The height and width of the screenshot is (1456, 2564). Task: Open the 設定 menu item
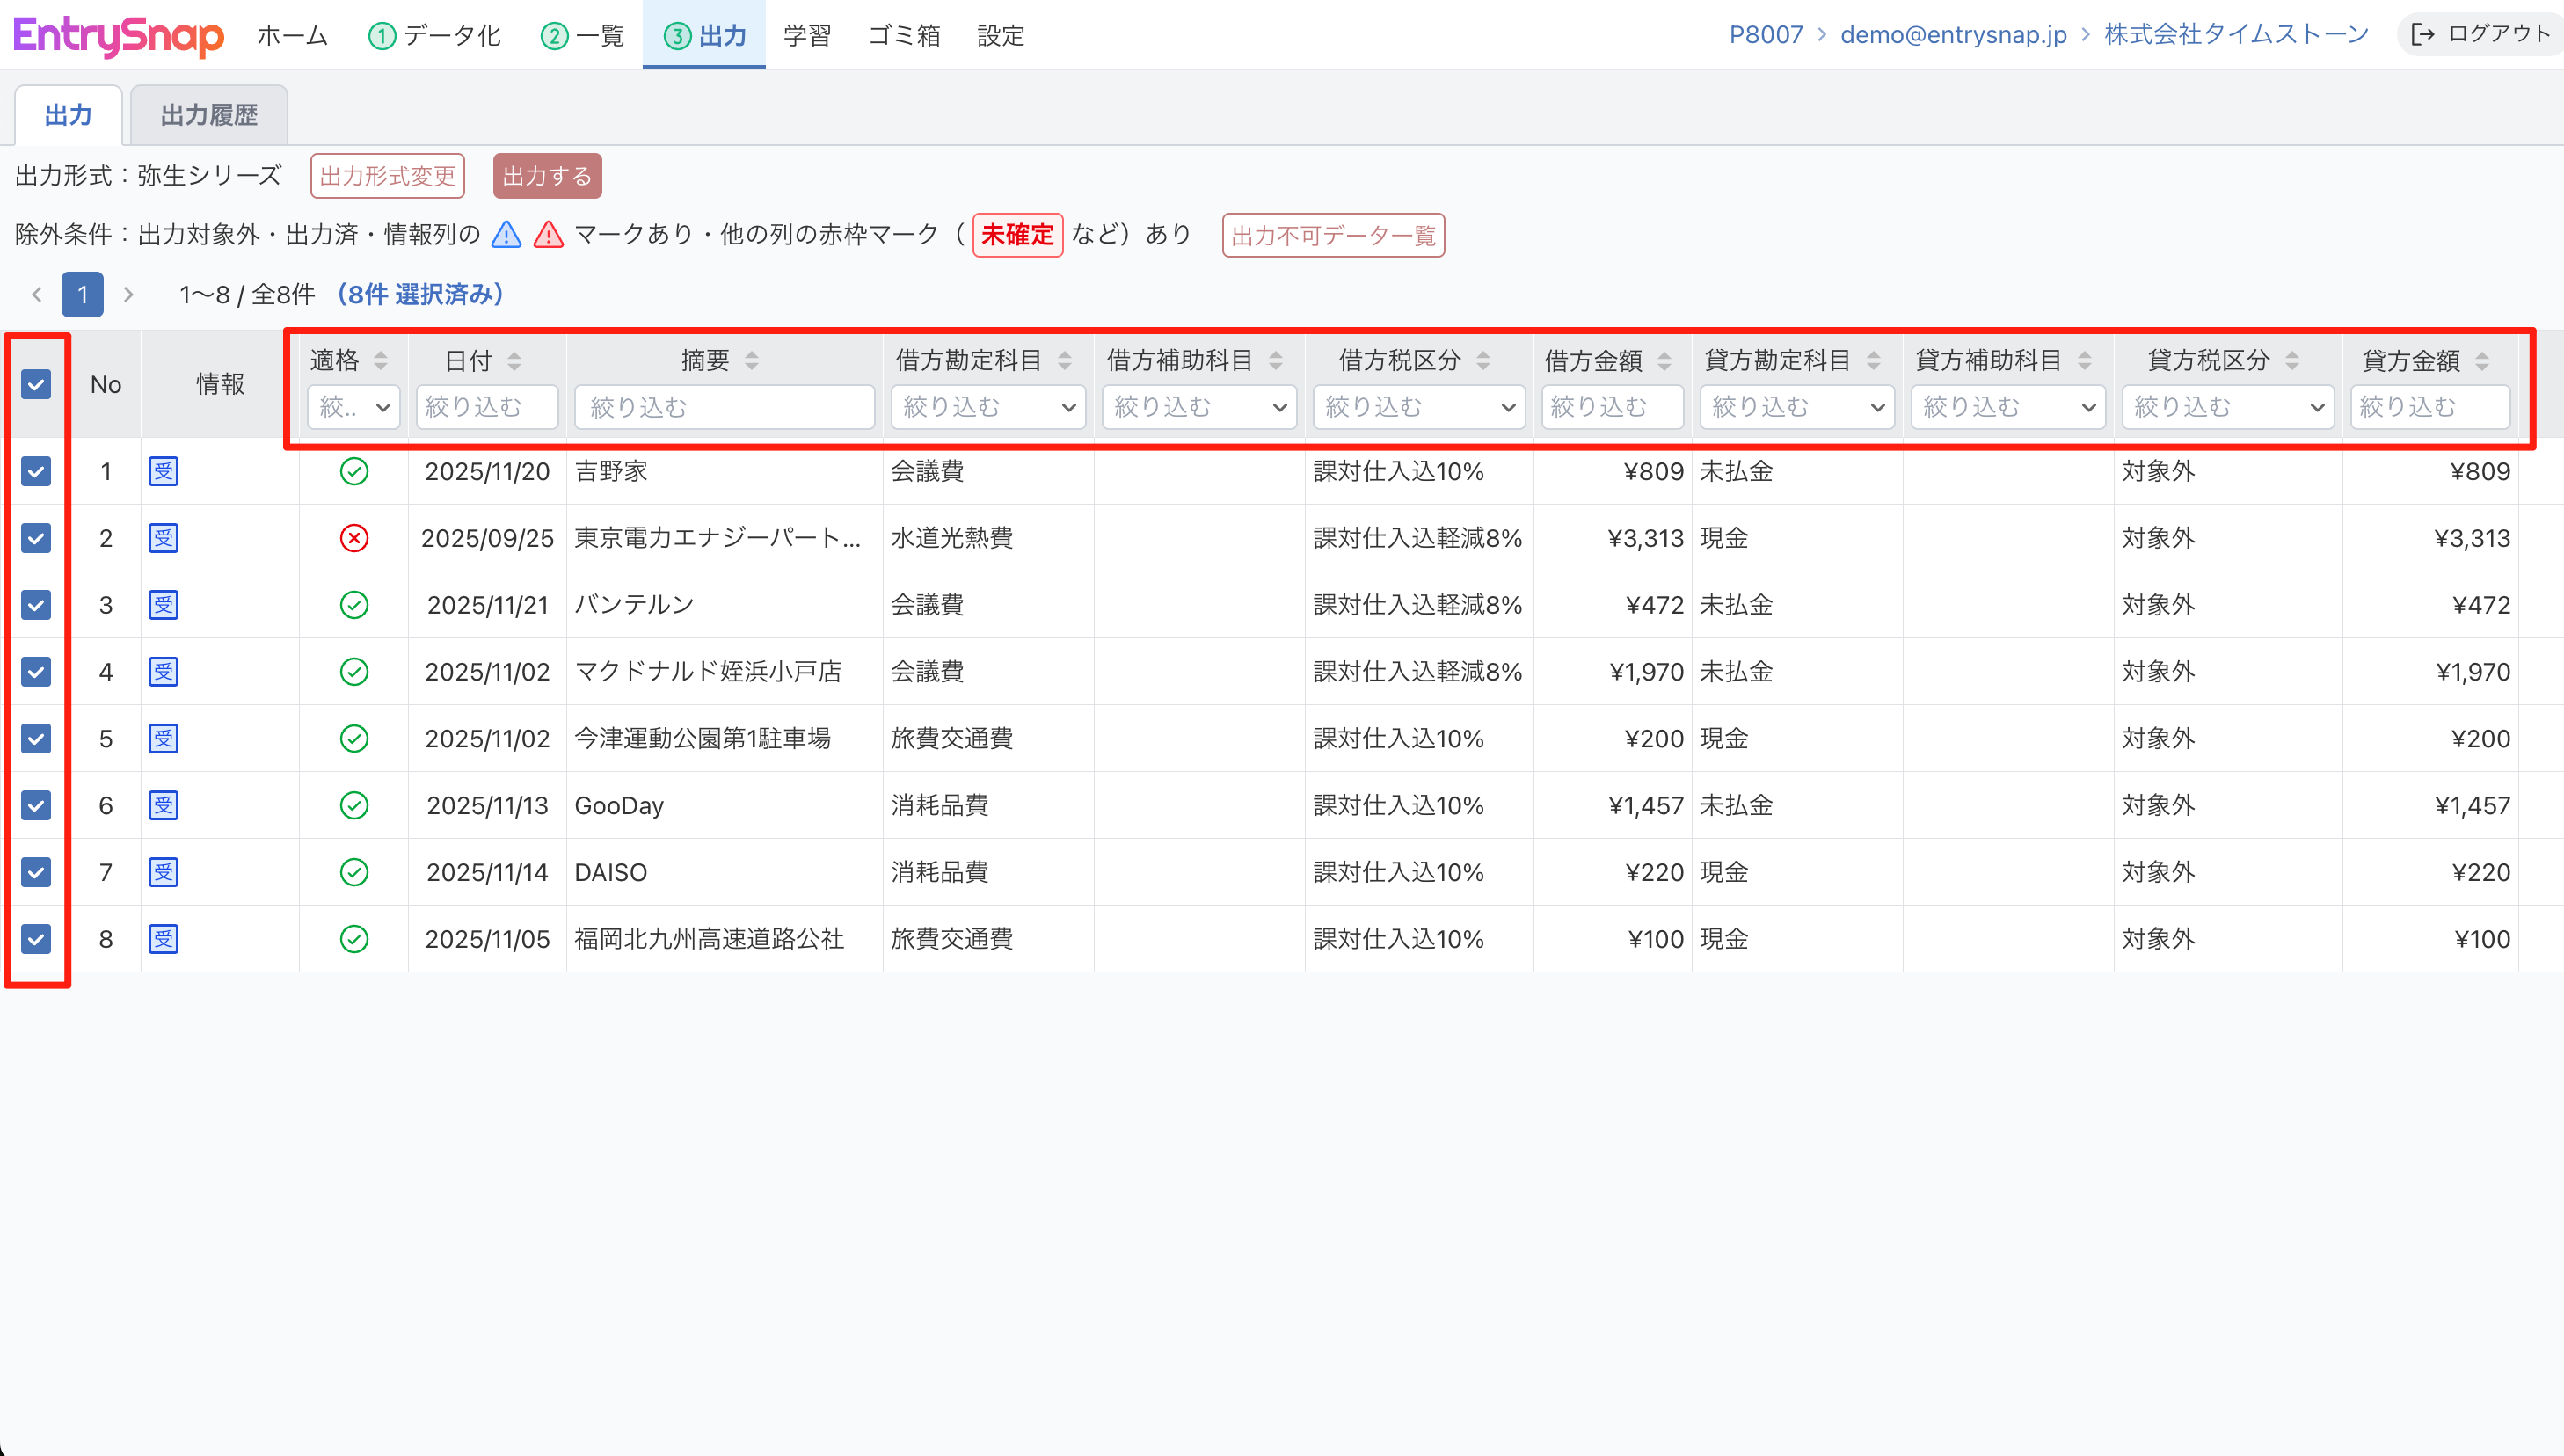click(x=1001, y=36)
